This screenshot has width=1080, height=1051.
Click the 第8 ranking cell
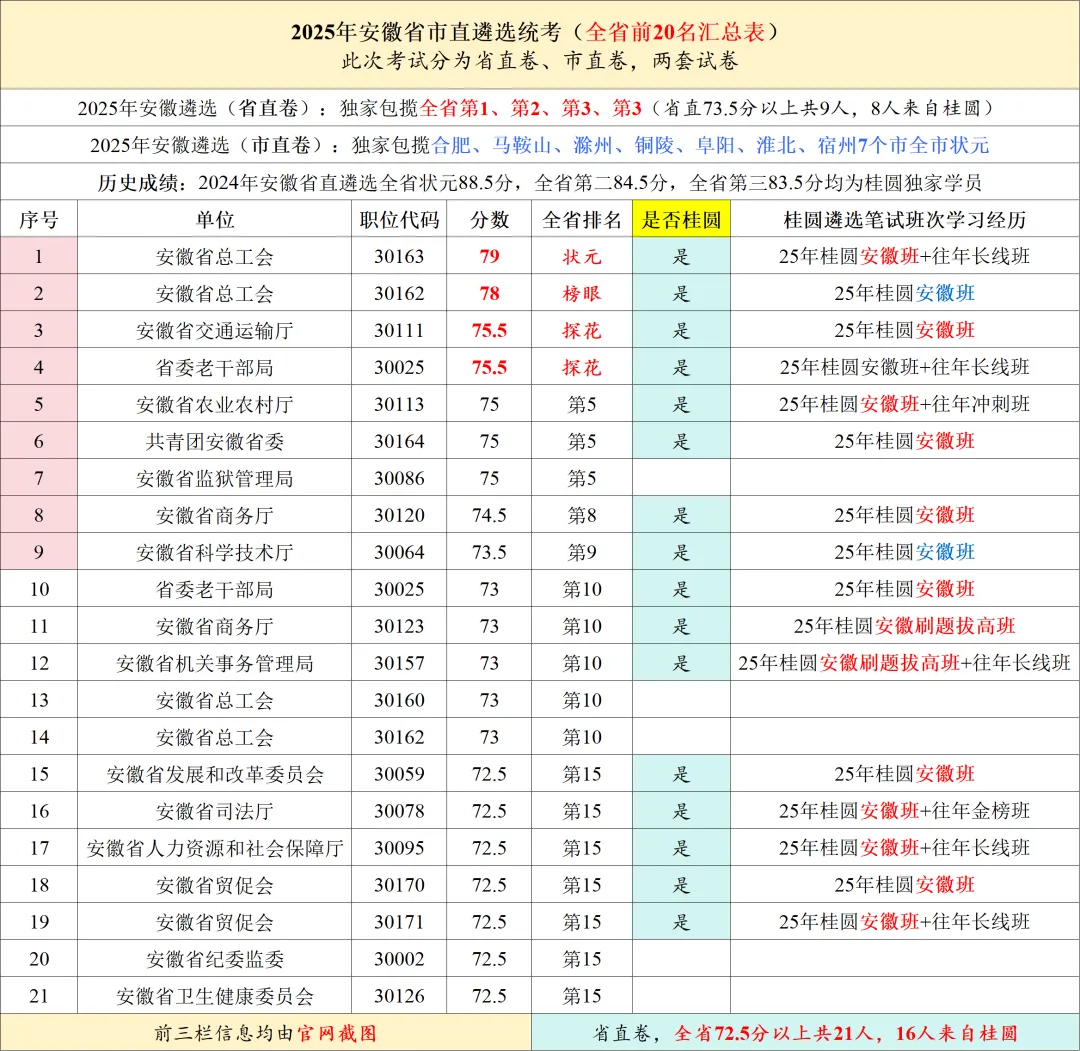pyautogui.click(x=582, y=515)
